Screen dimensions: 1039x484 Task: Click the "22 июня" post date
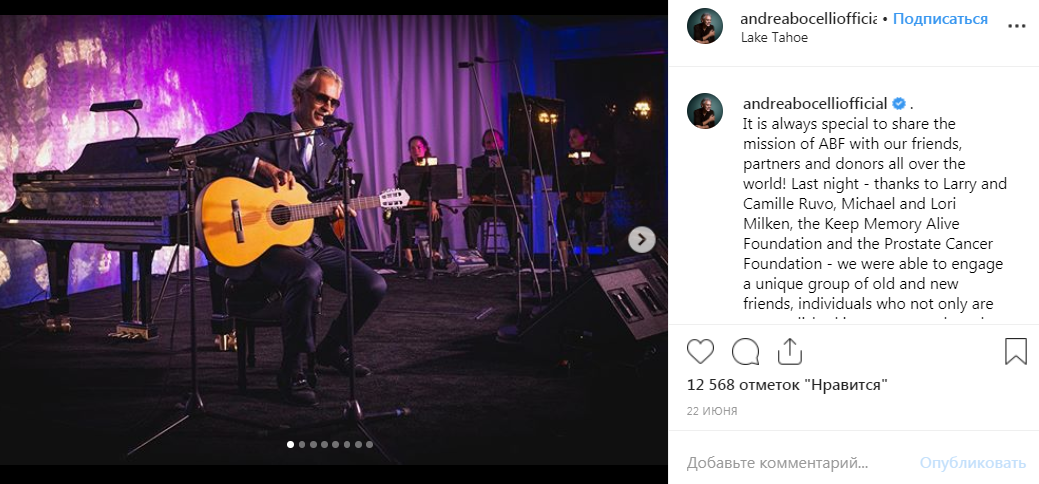click(712, 411)
